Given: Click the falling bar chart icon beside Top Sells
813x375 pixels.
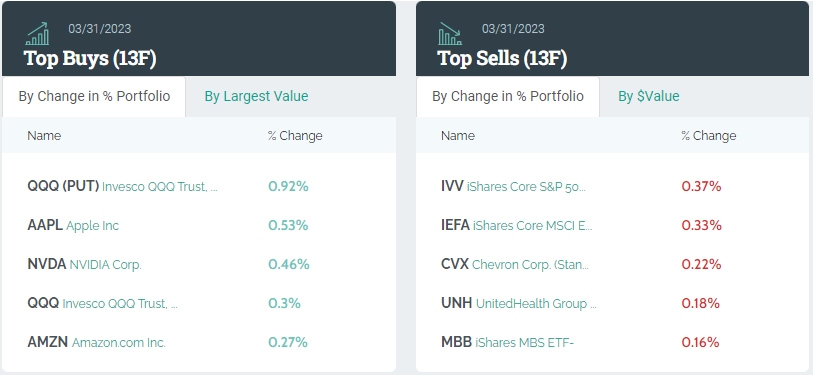Looking at the screenshot, I should pyautogui.click(x=450, y=34).
